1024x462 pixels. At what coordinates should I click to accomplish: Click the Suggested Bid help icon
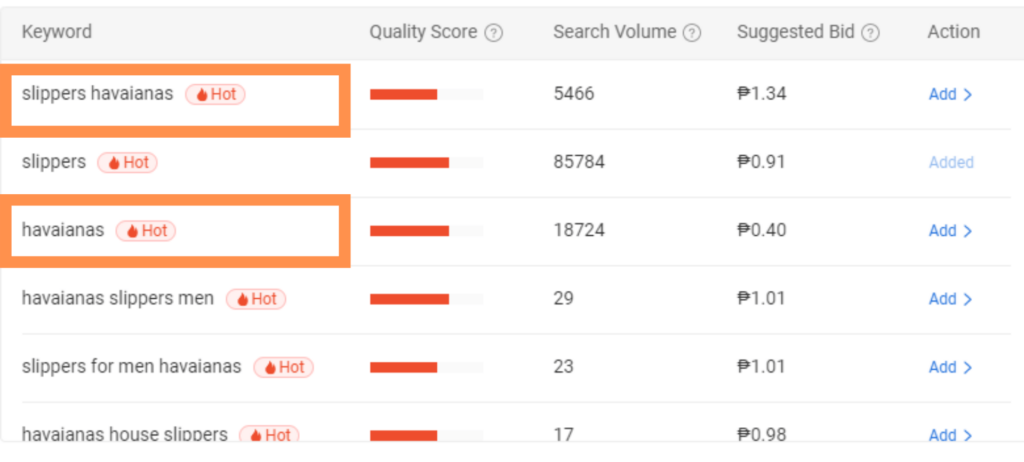(x=871, y=33)
